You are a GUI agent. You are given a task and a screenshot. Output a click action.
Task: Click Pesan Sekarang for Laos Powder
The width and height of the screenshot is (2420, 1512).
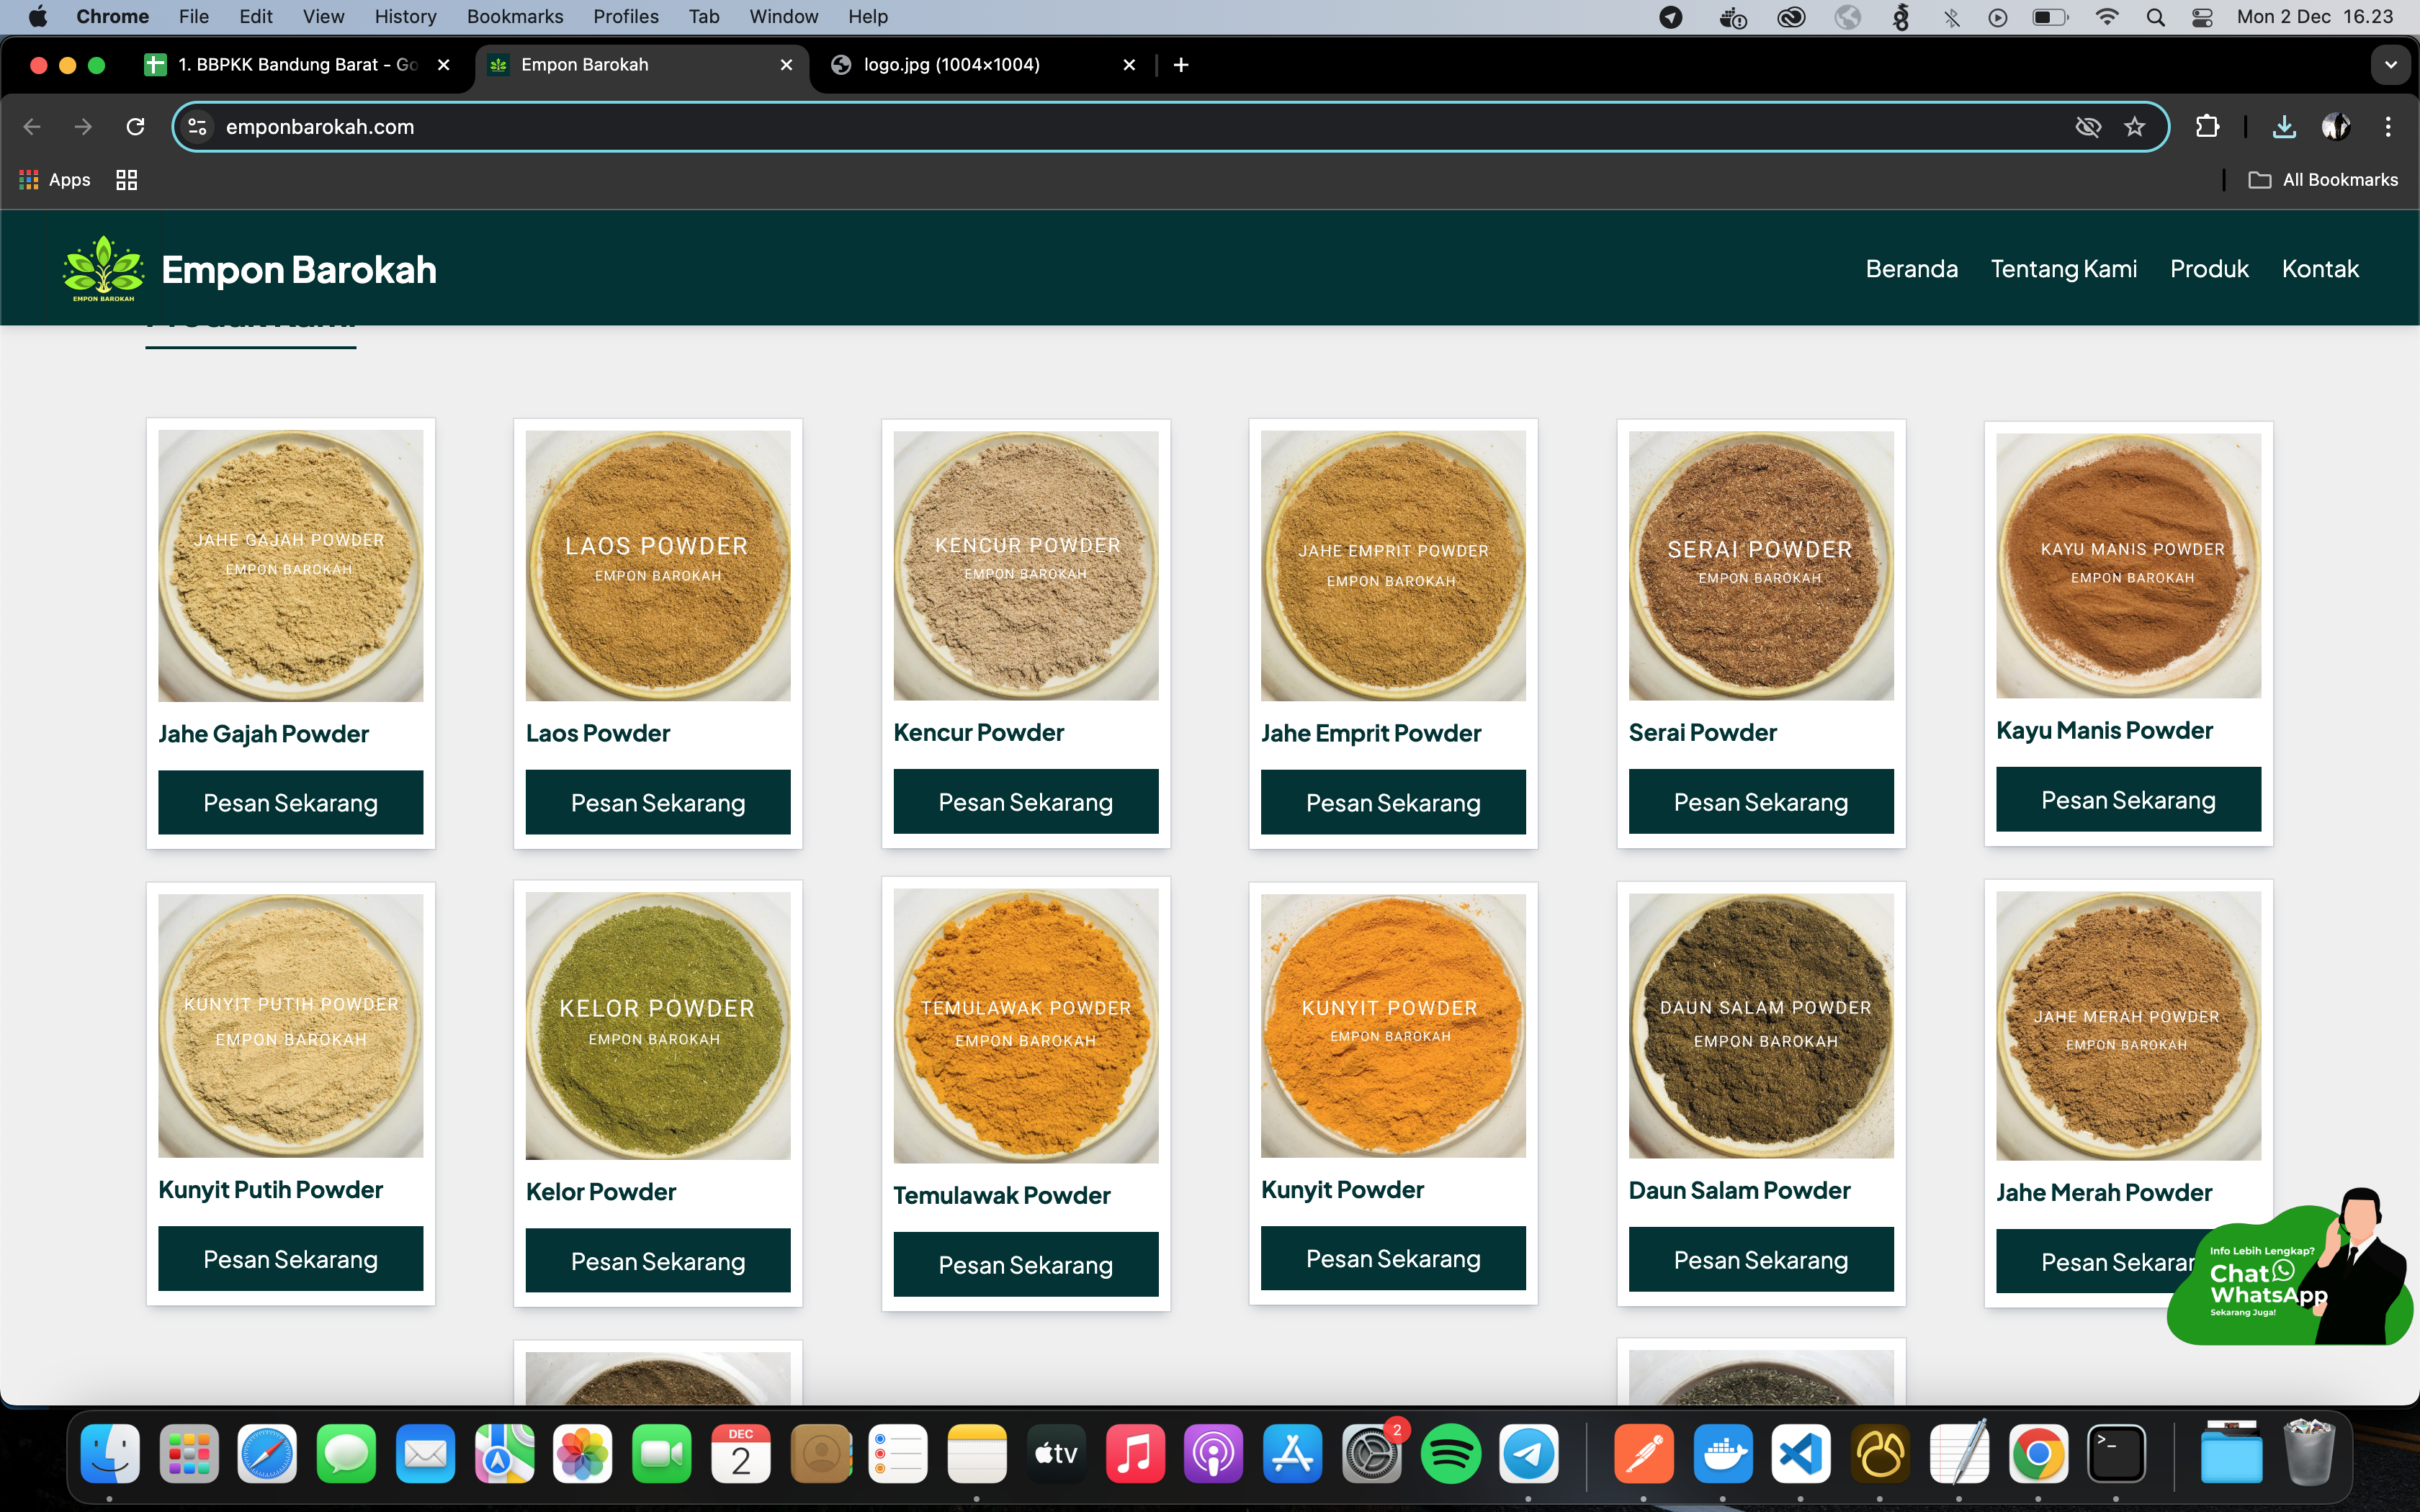pos(658,802)
